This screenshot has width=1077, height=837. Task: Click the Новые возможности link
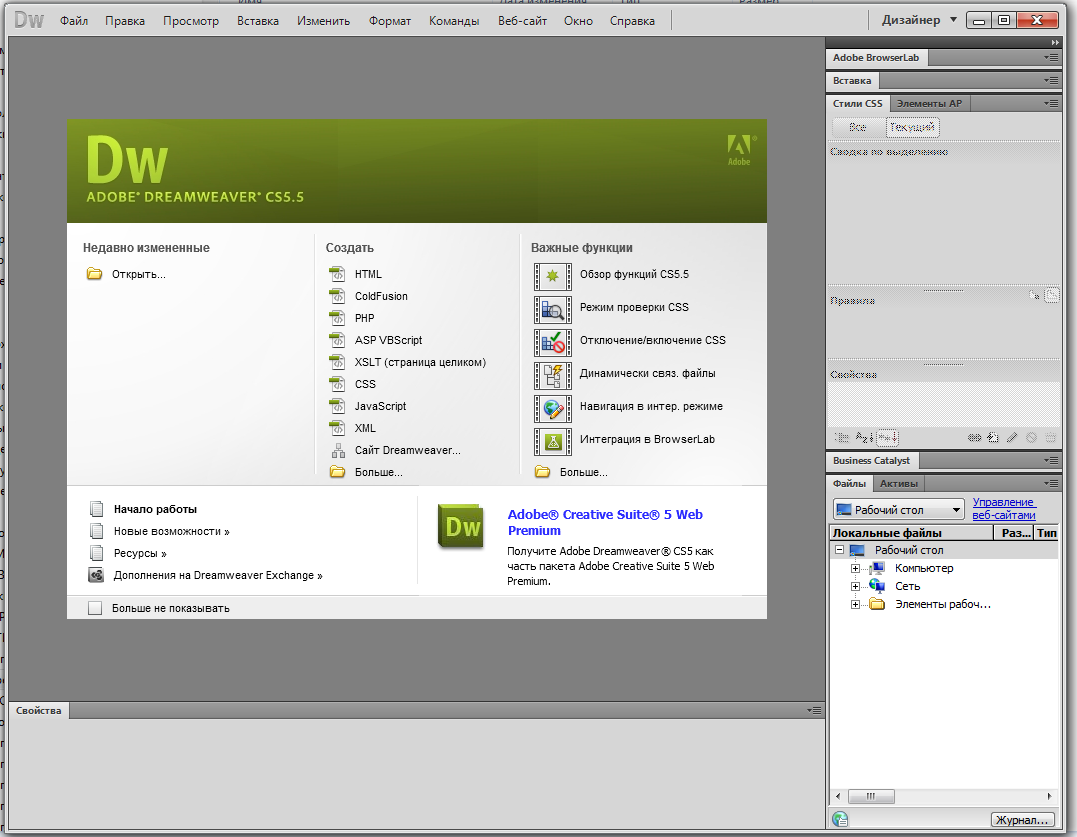tap(172, 531)
